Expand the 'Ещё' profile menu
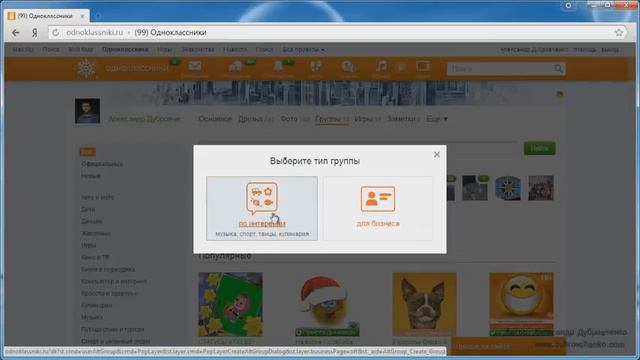Screen dimensions: 640x360 (437, 119)
